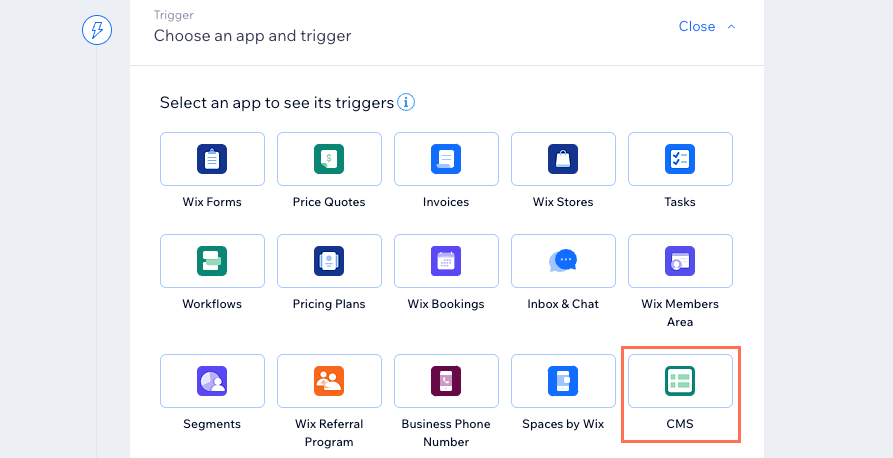The image size is (893, 458).
Task: Select the Spaces by Wix tile
Action: pyautogui.click(x=563, y=381)
